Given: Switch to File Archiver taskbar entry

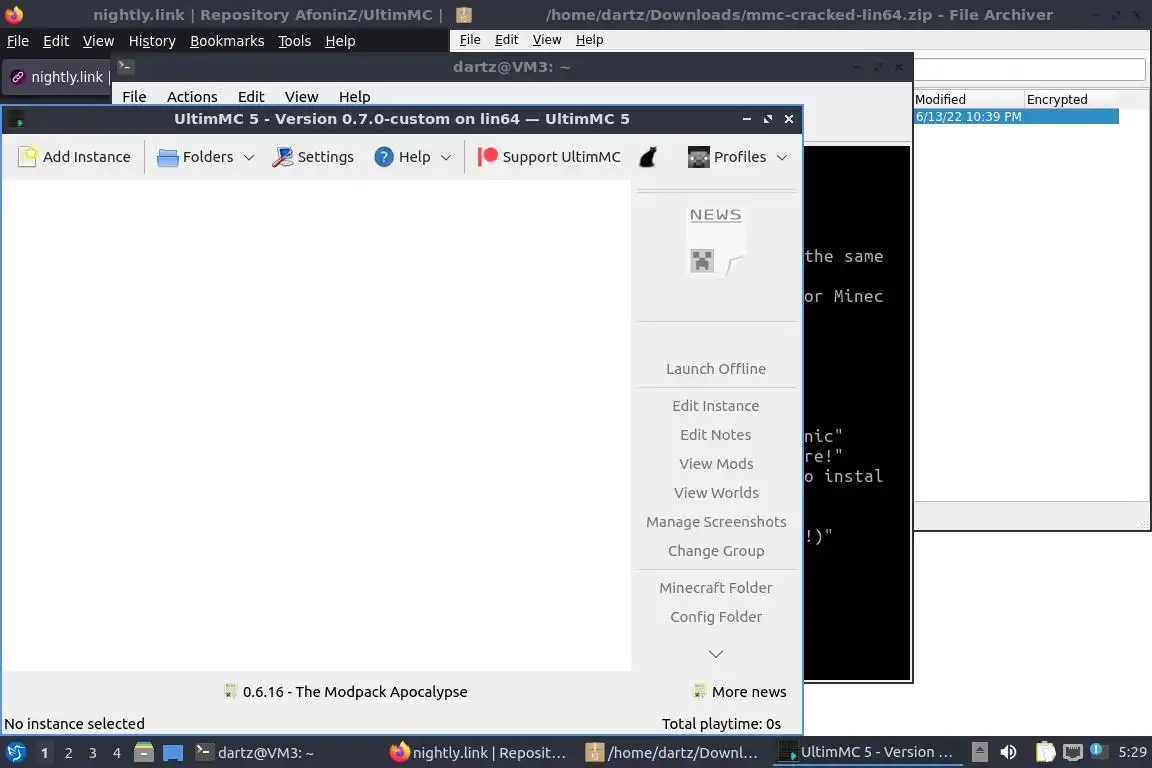Looking at the screenshot, I should [x=672, y=753].
